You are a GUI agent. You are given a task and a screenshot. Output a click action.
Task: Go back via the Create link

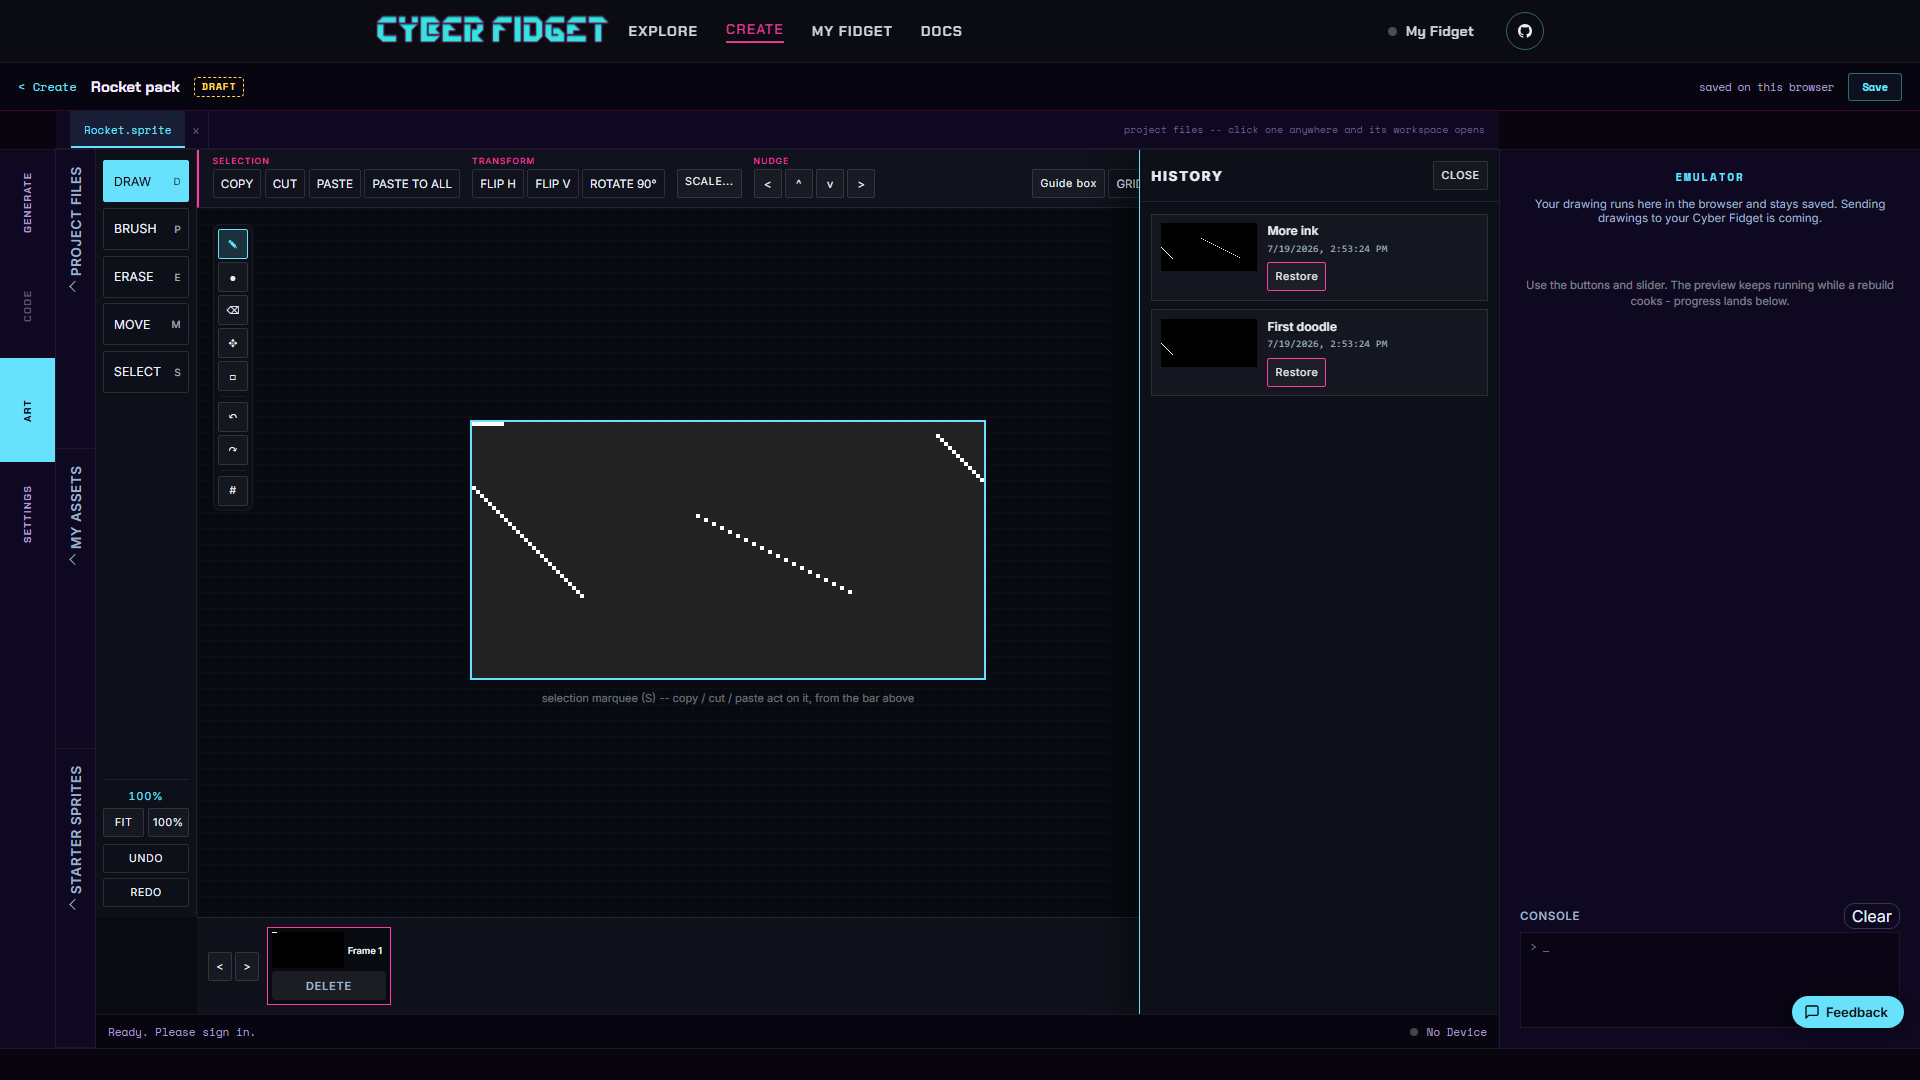pos(47,87)
